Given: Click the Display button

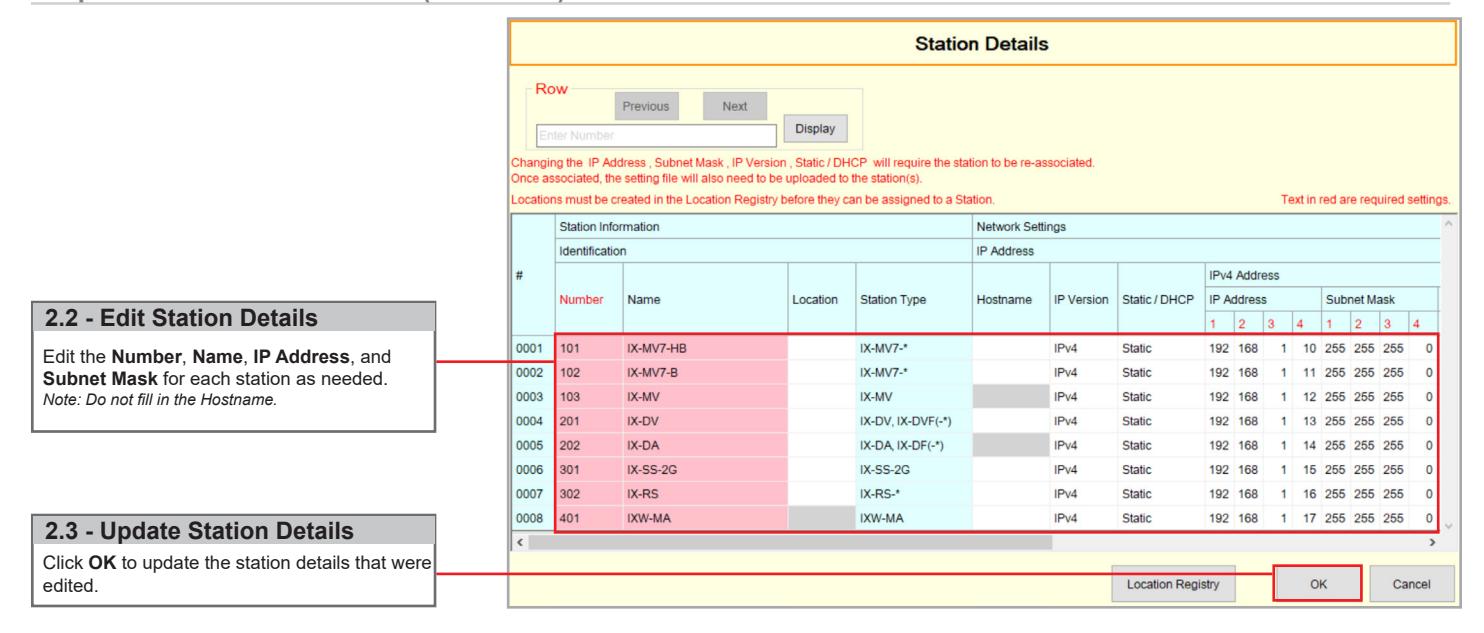Looking at the screenshot, I should click(815, 128).
